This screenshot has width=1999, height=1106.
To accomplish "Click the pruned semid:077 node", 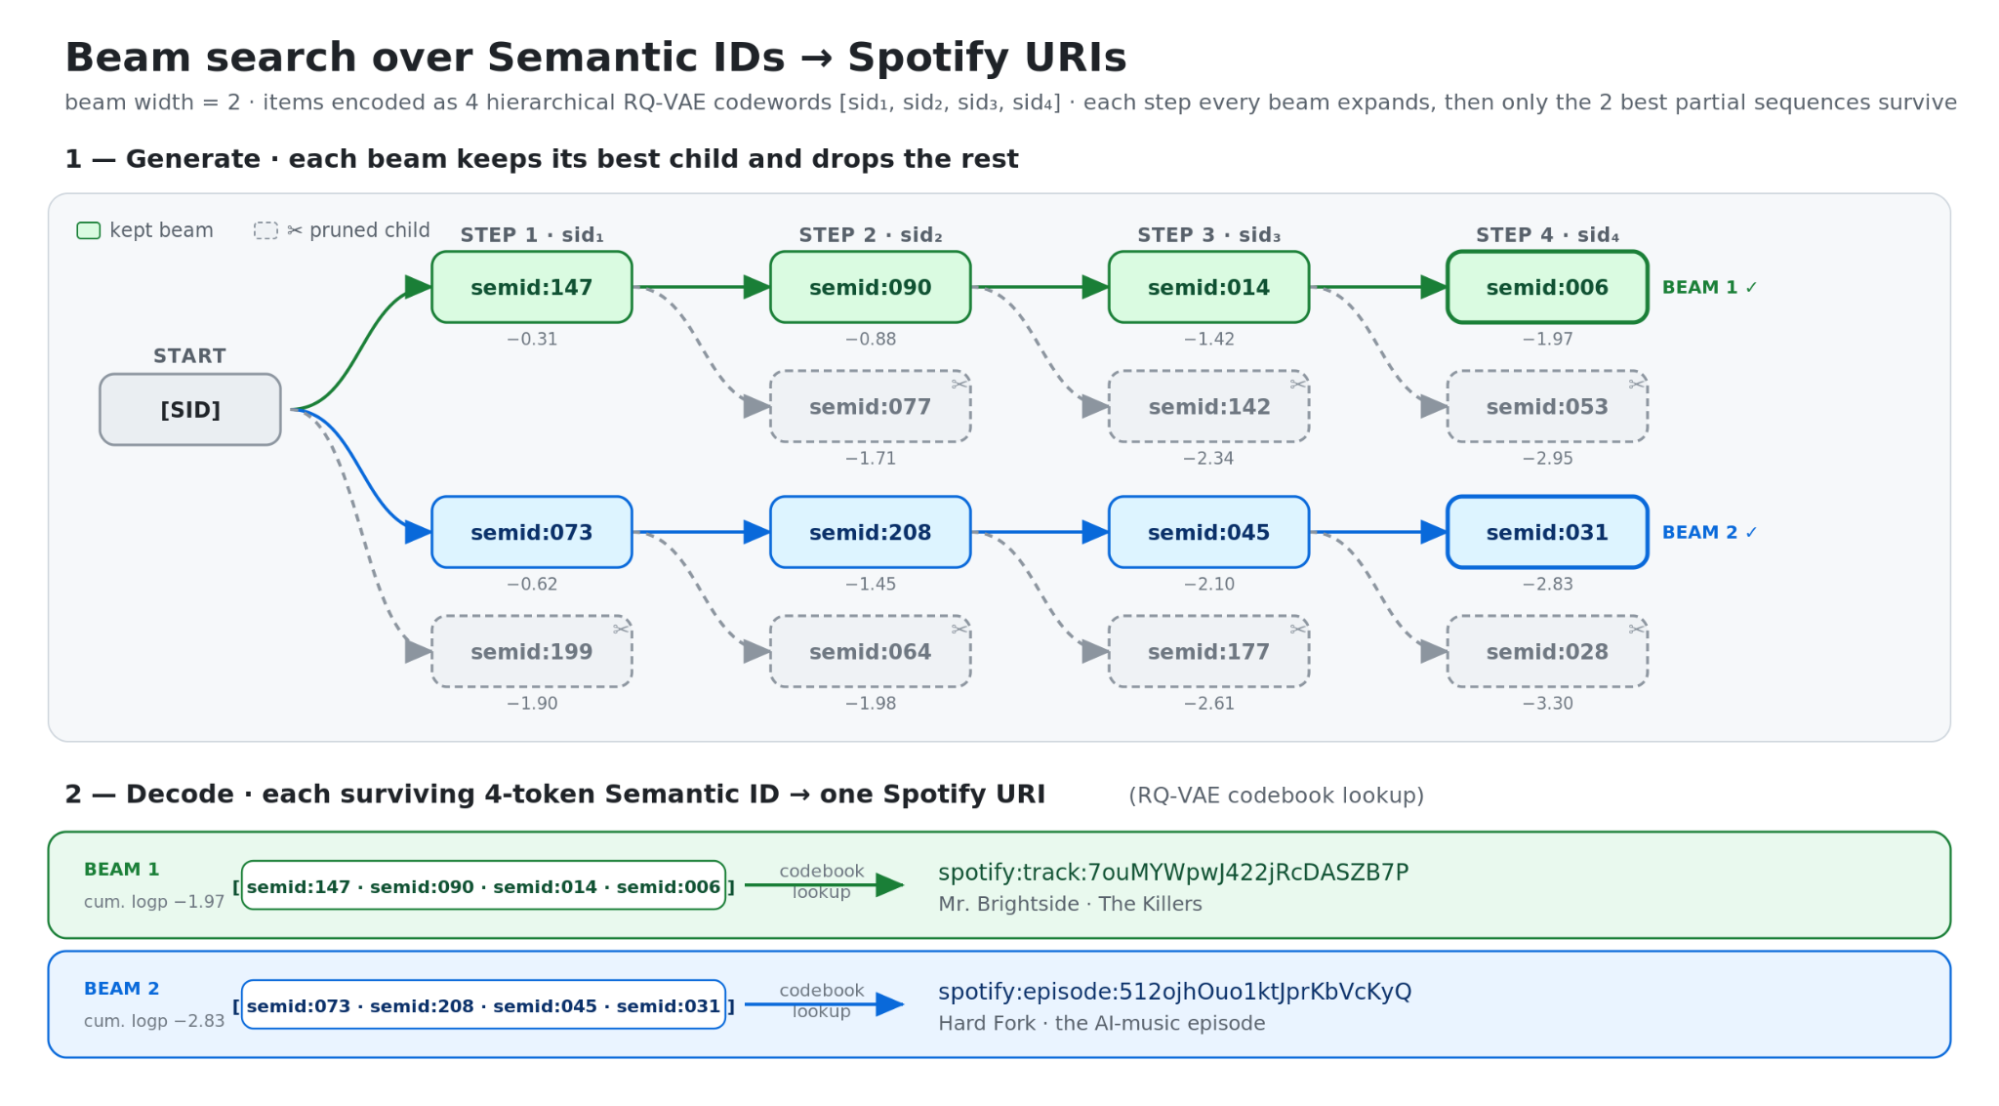I will click(870, 406).
